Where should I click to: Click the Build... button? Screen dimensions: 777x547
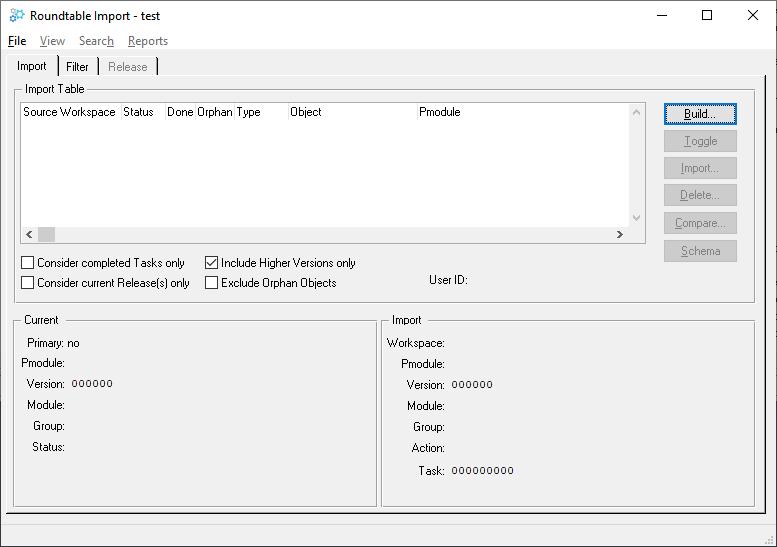click(x=700, y=114)
